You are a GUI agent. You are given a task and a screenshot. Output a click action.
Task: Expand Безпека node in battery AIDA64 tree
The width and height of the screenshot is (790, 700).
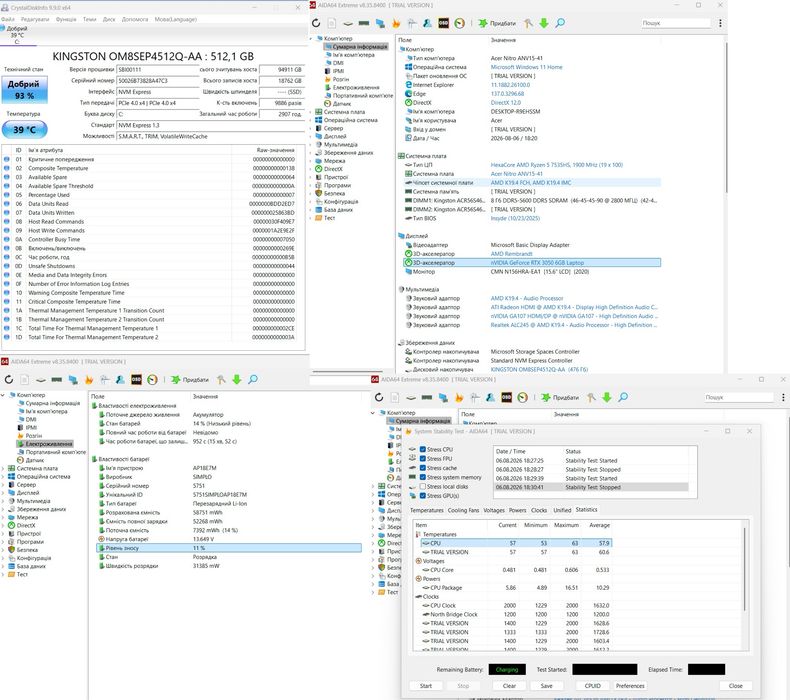tap(4, 550)
